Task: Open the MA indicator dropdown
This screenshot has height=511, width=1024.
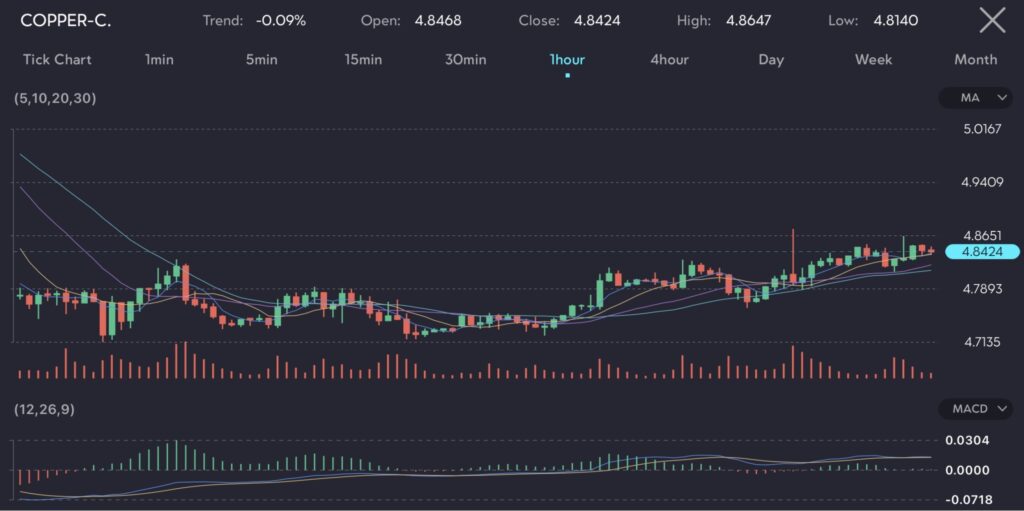Action: point(977,98)
